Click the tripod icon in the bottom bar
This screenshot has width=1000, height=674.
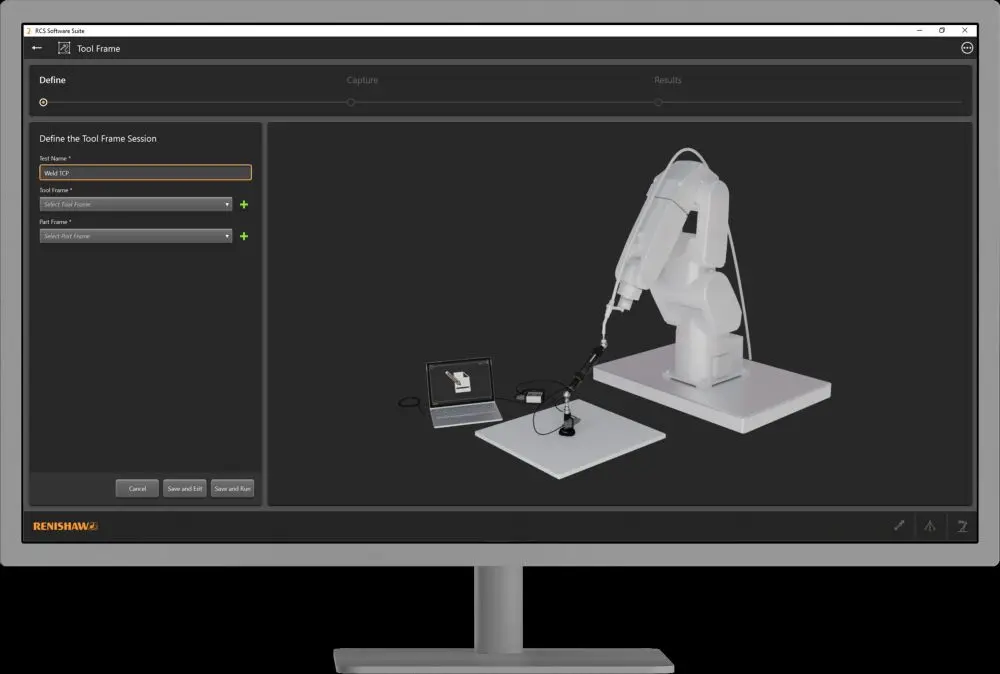[930, 526]
